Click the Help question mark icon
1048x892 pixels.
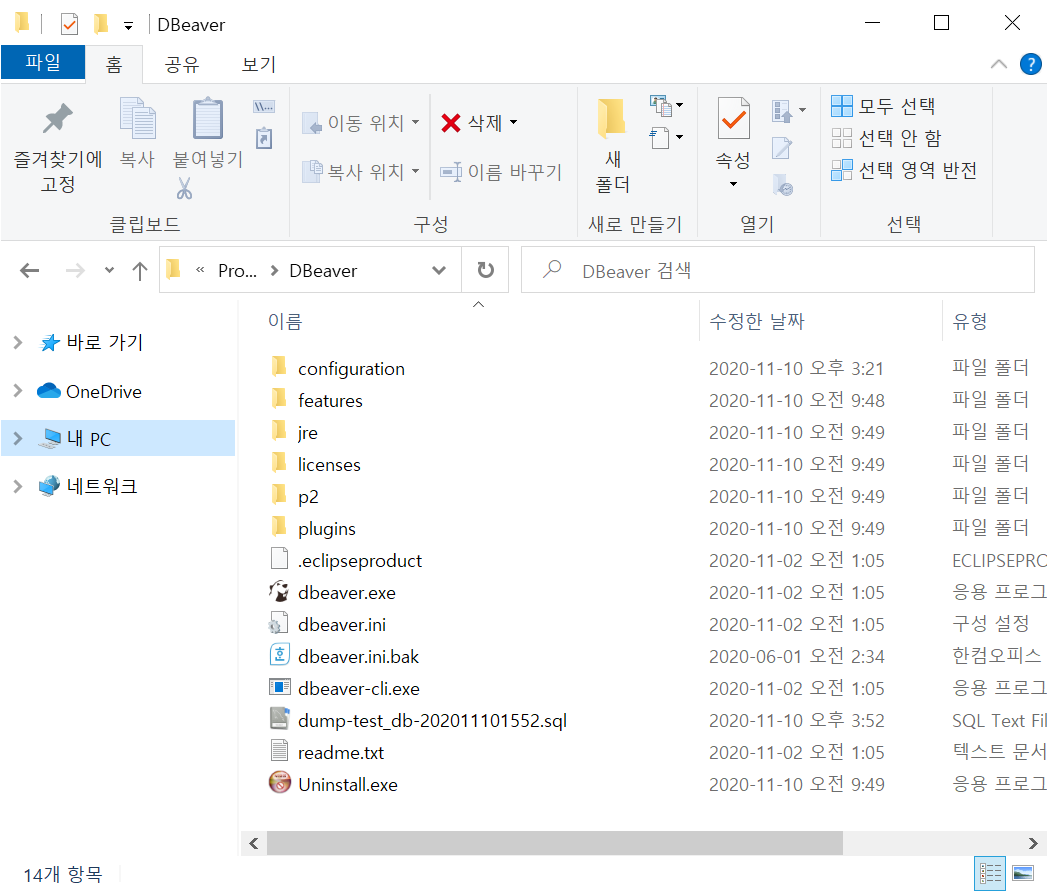pyautogui.click(x=1030, y=64)
